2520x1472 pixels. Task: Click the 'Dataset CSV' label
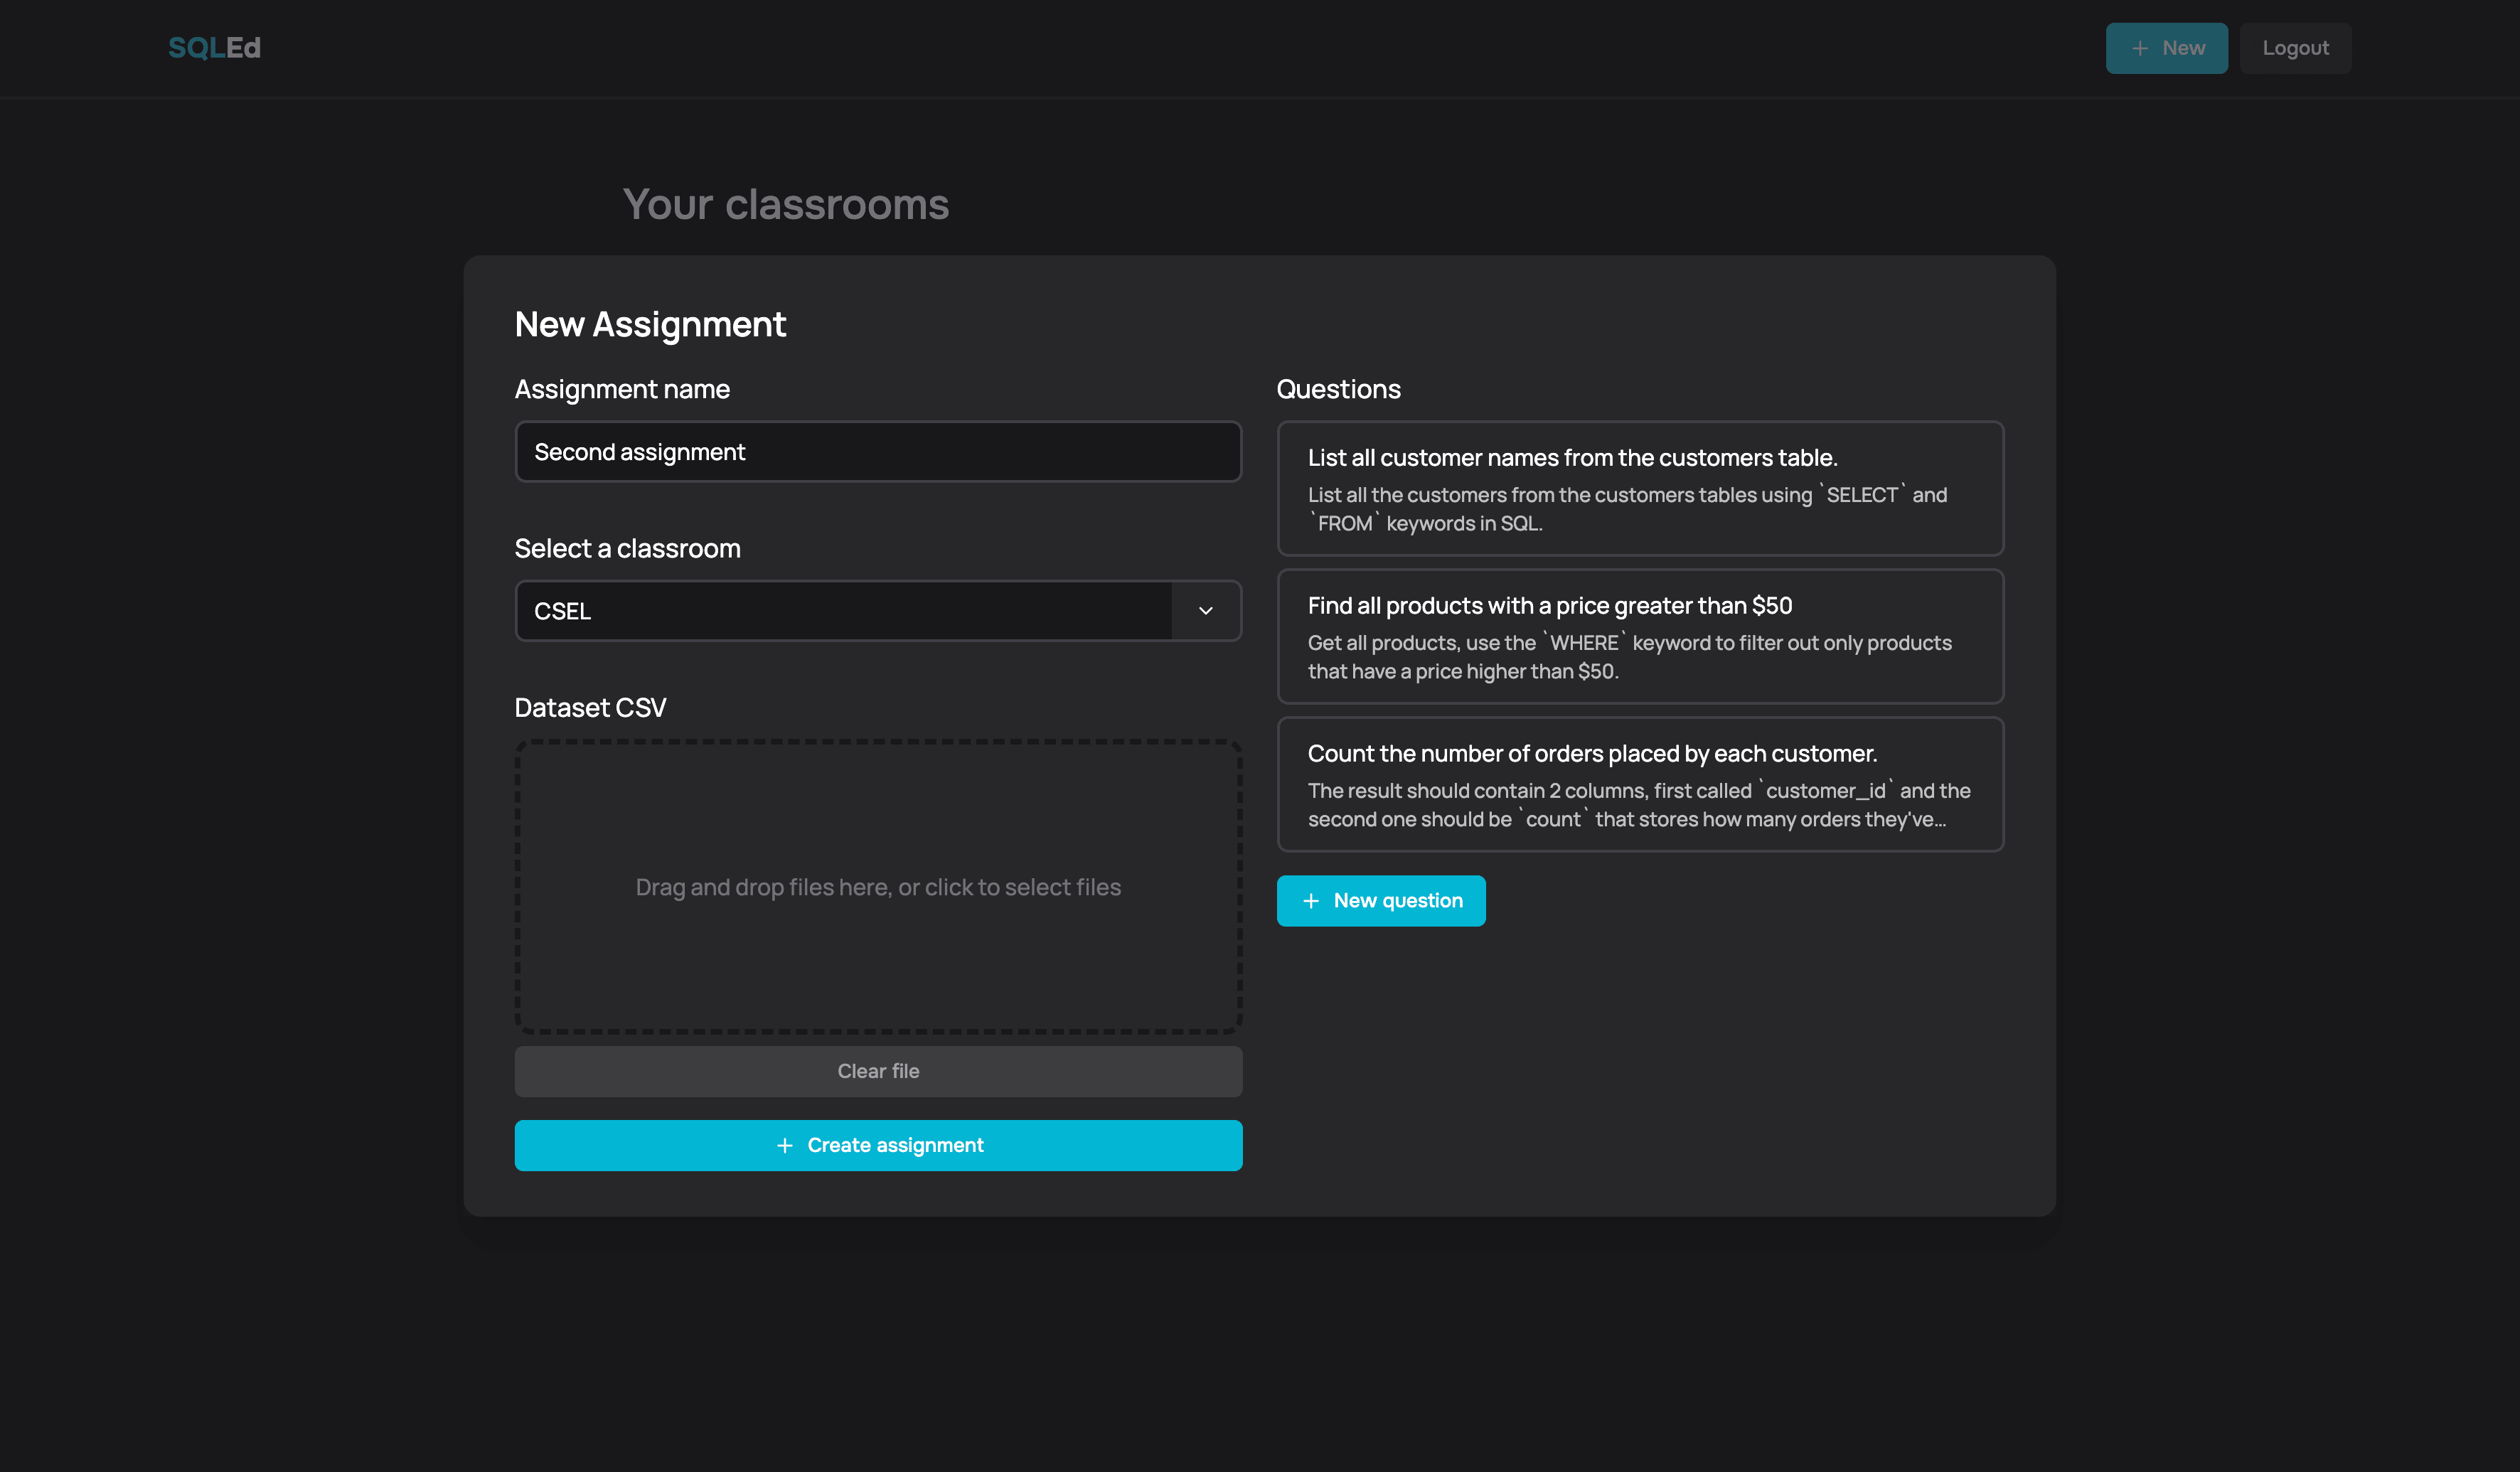(590, 707)
